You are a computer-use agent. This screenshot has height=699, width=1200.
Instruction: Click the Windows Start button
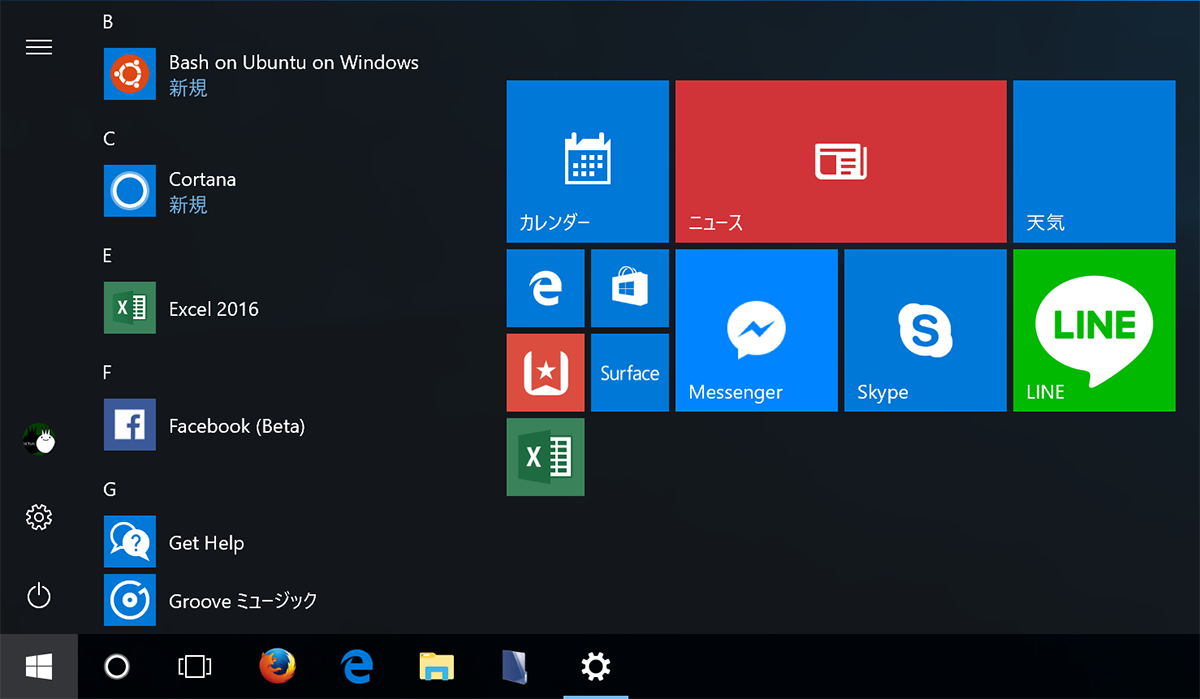click(x=39, y=666)
